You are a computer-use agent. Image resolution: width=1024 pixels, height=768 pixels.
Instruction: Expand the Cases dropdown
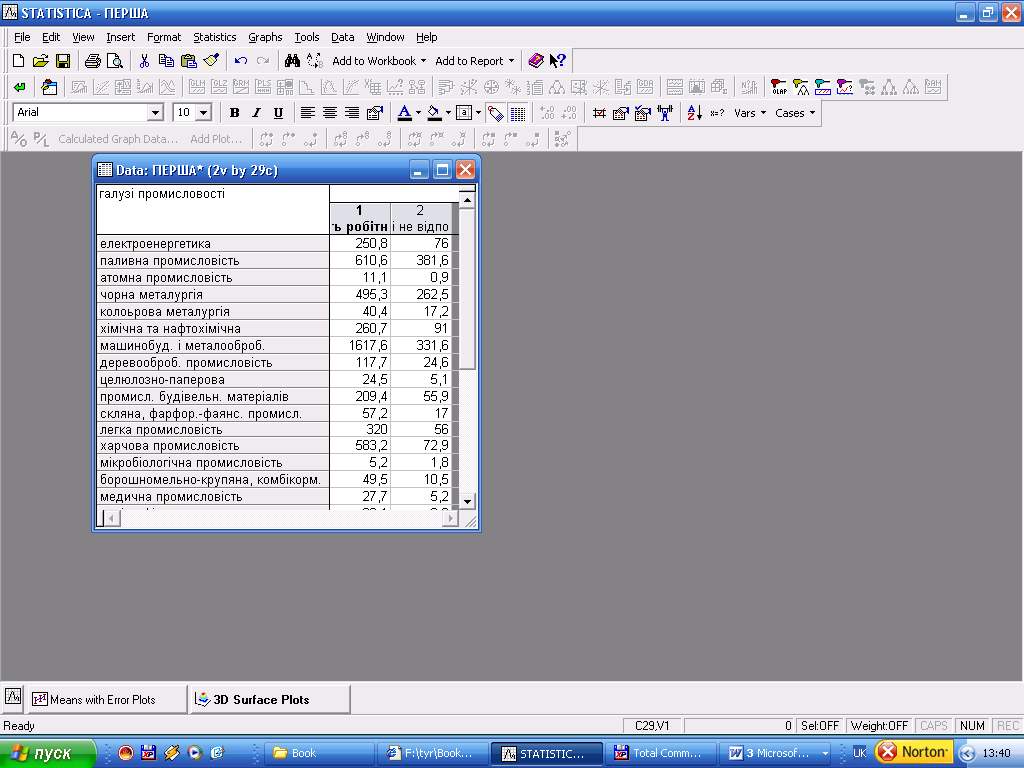[x=795, y=113]
